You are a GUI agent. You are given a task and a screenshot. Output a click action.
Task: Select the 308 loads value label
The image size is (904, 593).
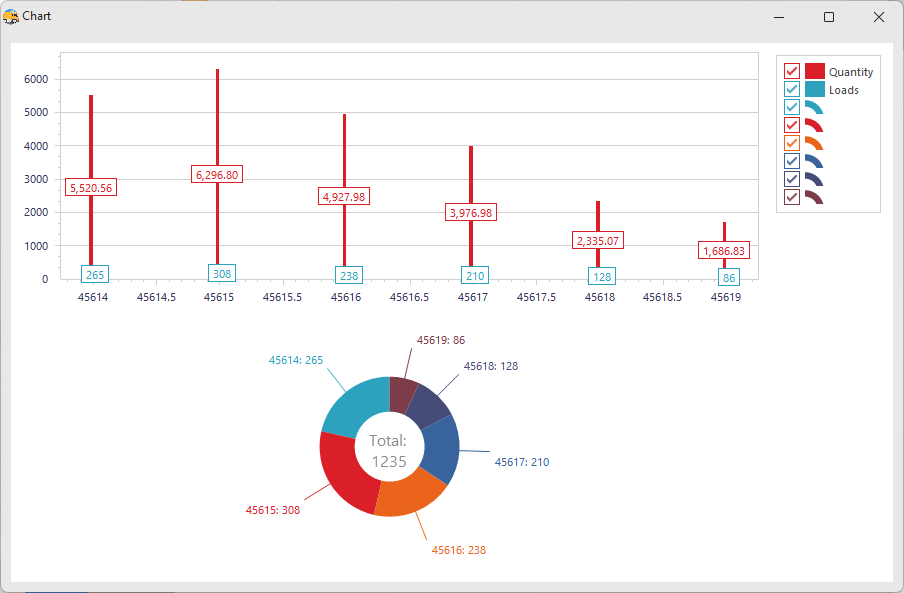pos(221,274)
